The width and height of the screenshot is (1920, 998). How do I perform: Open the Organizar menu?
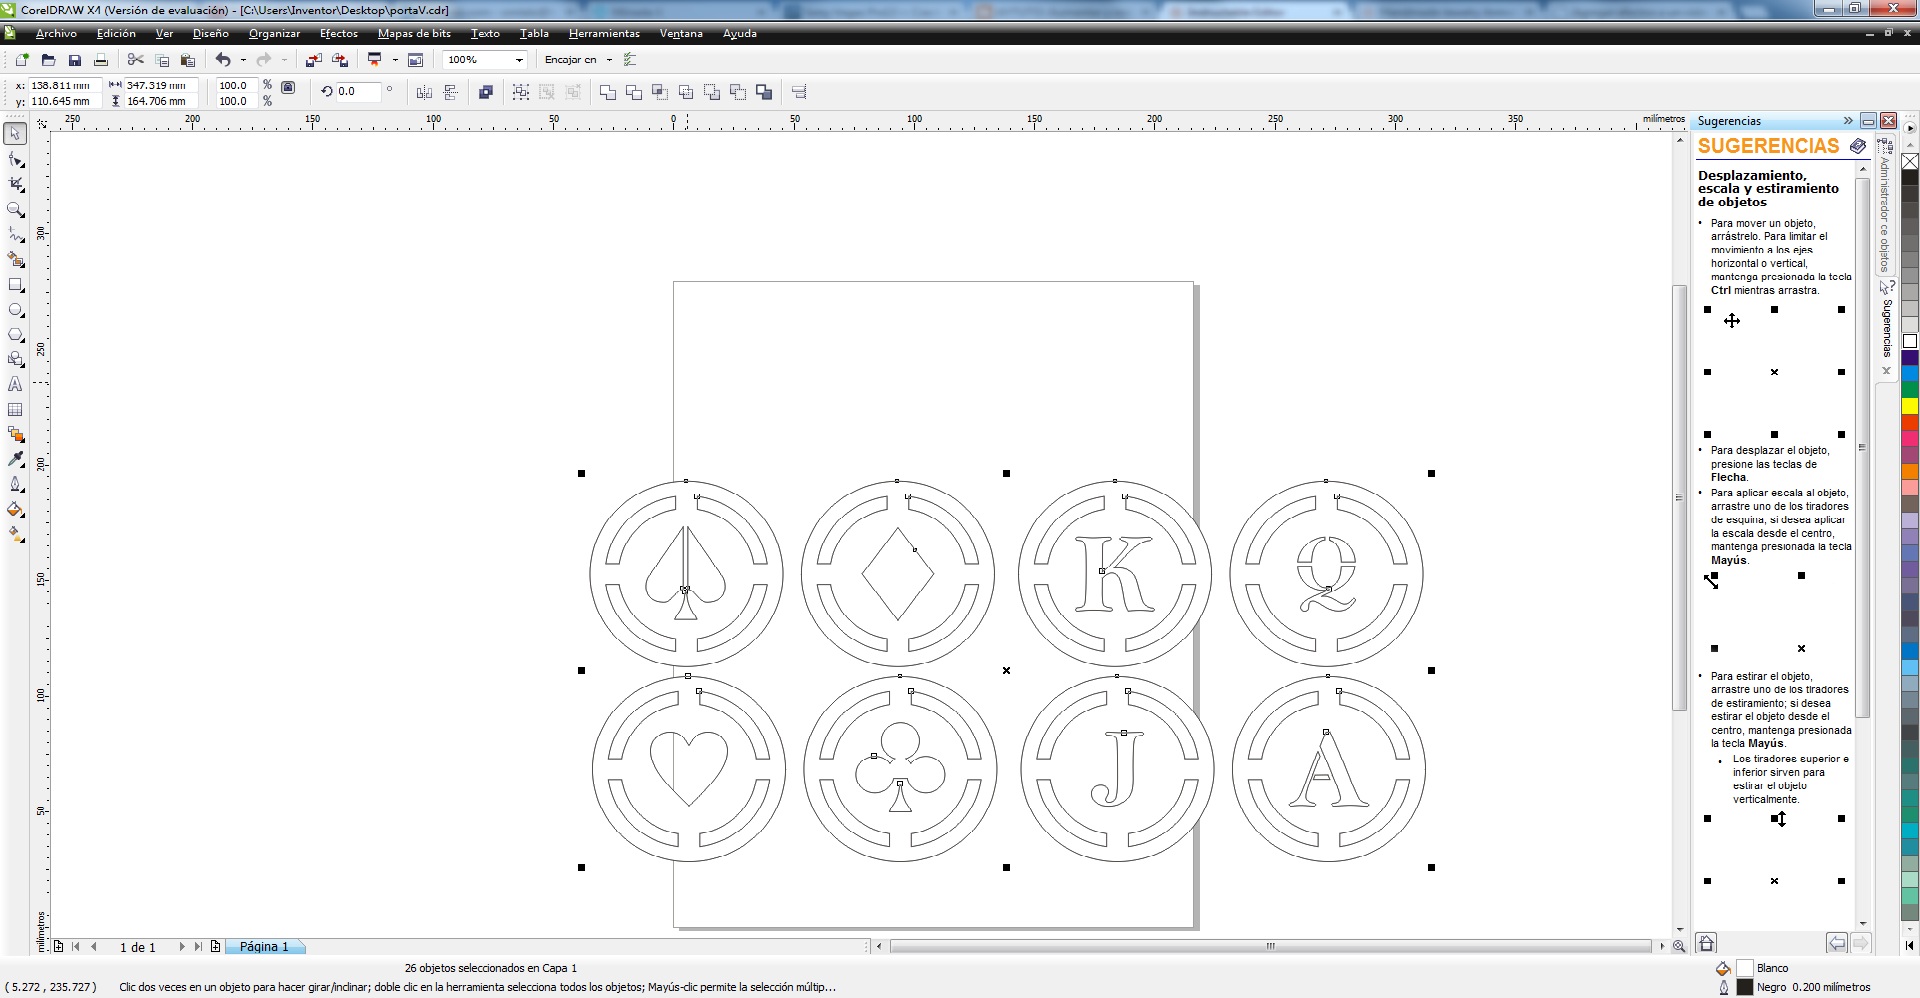[274, 33]
